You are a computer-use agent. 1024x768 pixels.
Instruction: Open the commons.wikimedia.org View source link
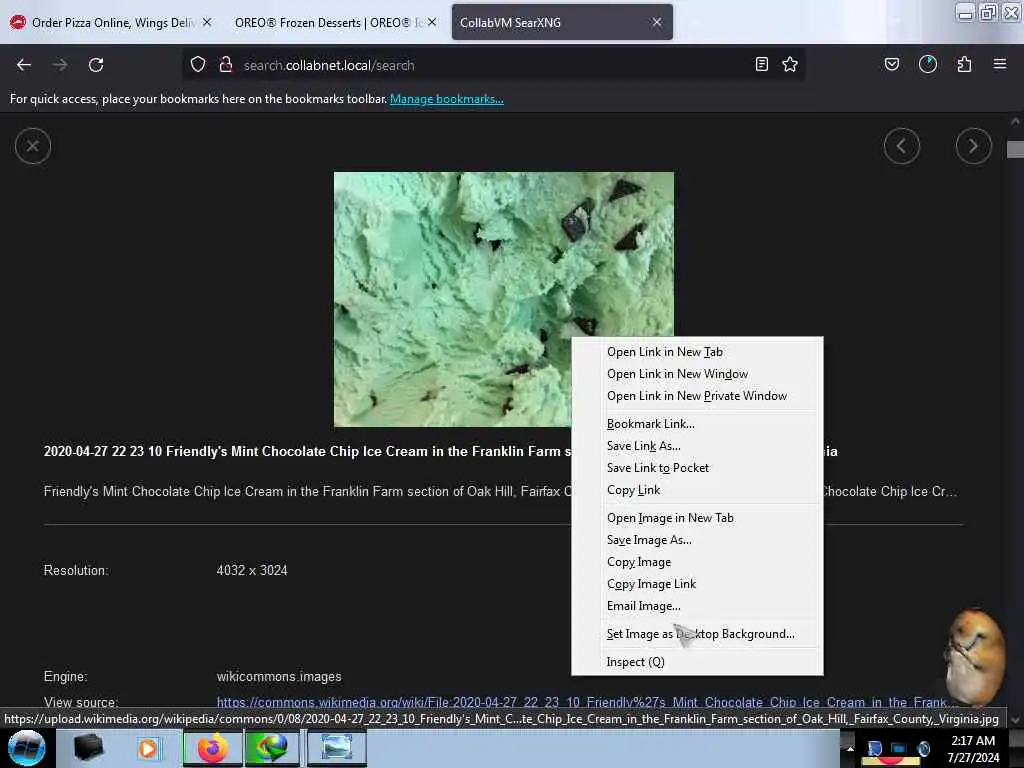pyautogui.click(x=586, y=703)
